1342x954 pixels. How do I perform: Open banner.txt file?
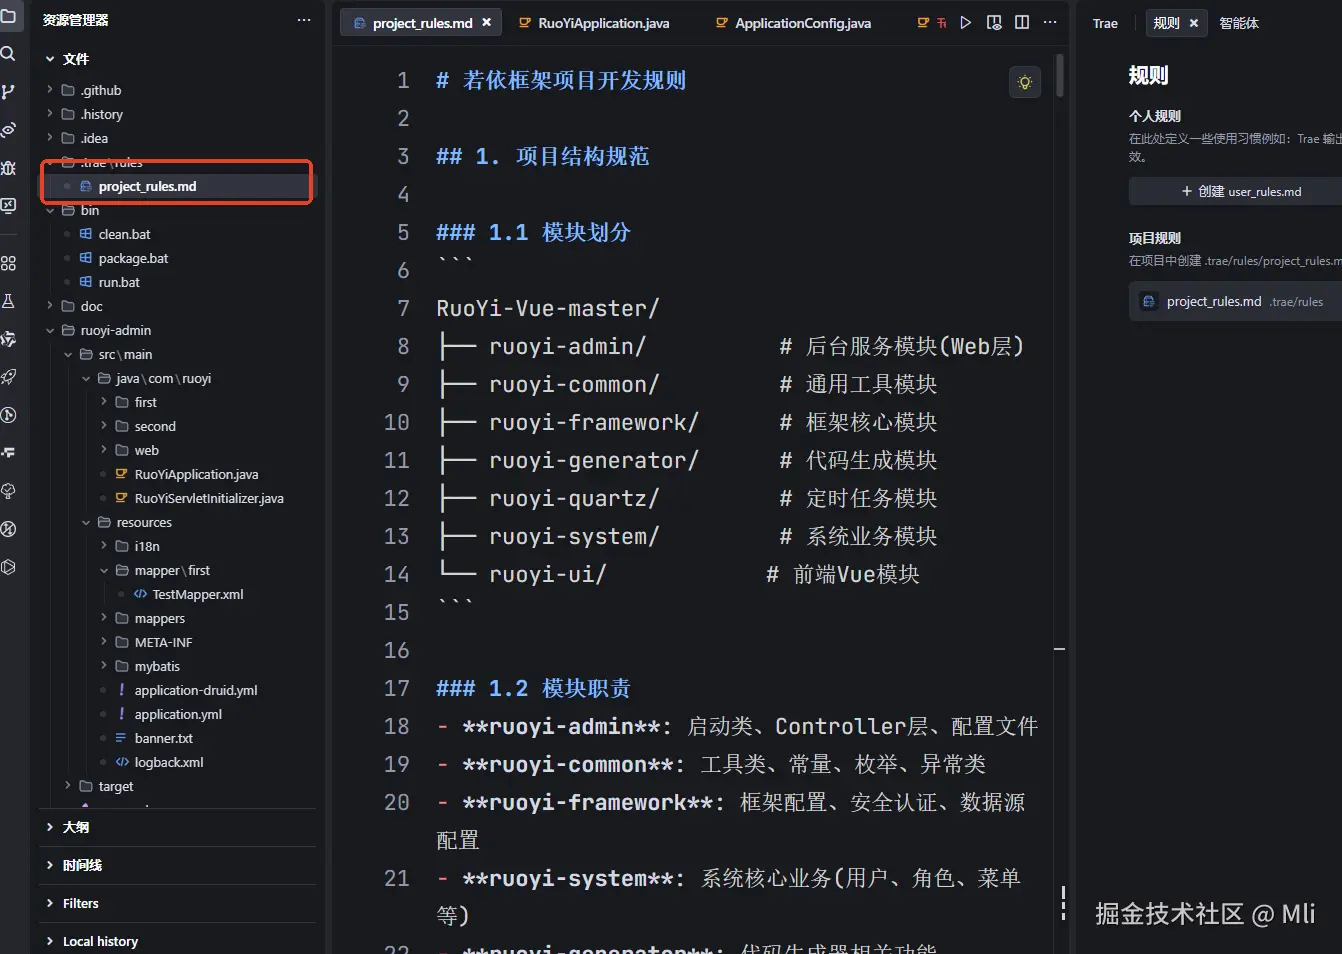(163, 738)
